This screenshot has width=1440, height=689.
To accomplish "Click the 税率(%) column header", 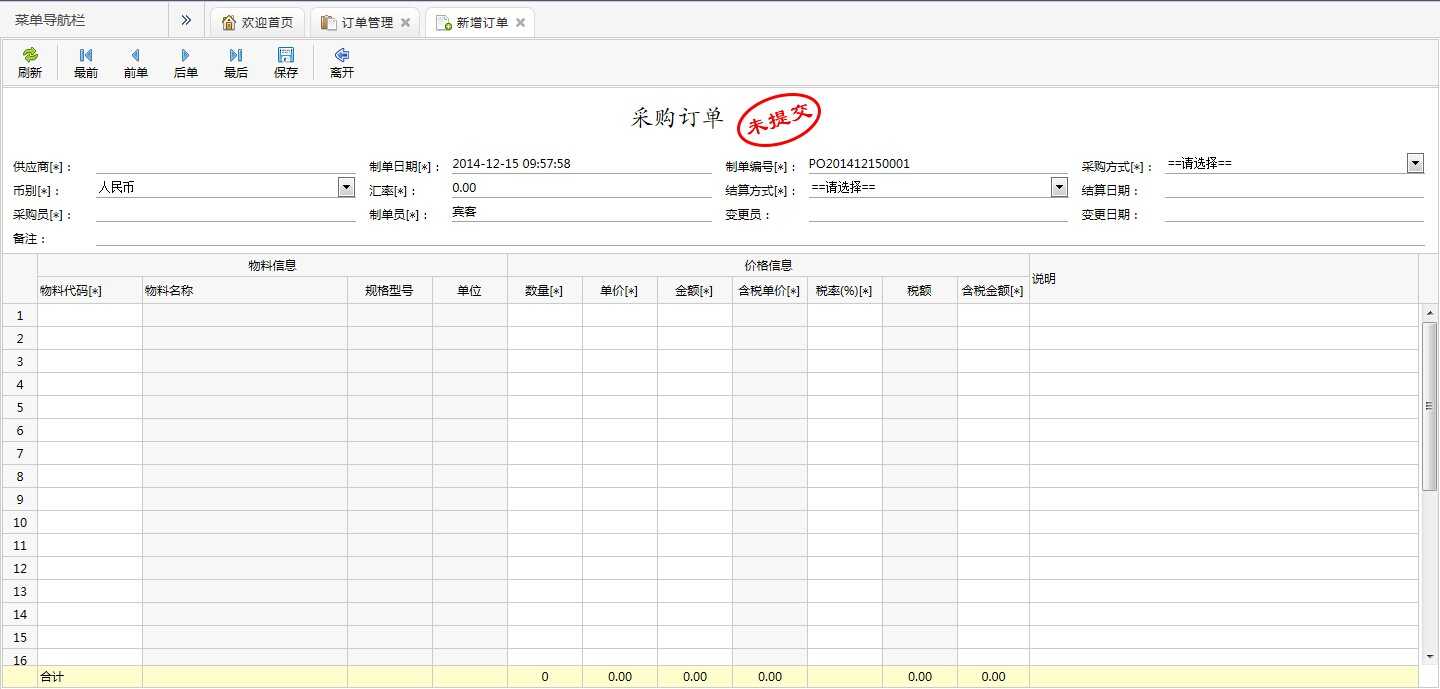I will pos(845,290).
